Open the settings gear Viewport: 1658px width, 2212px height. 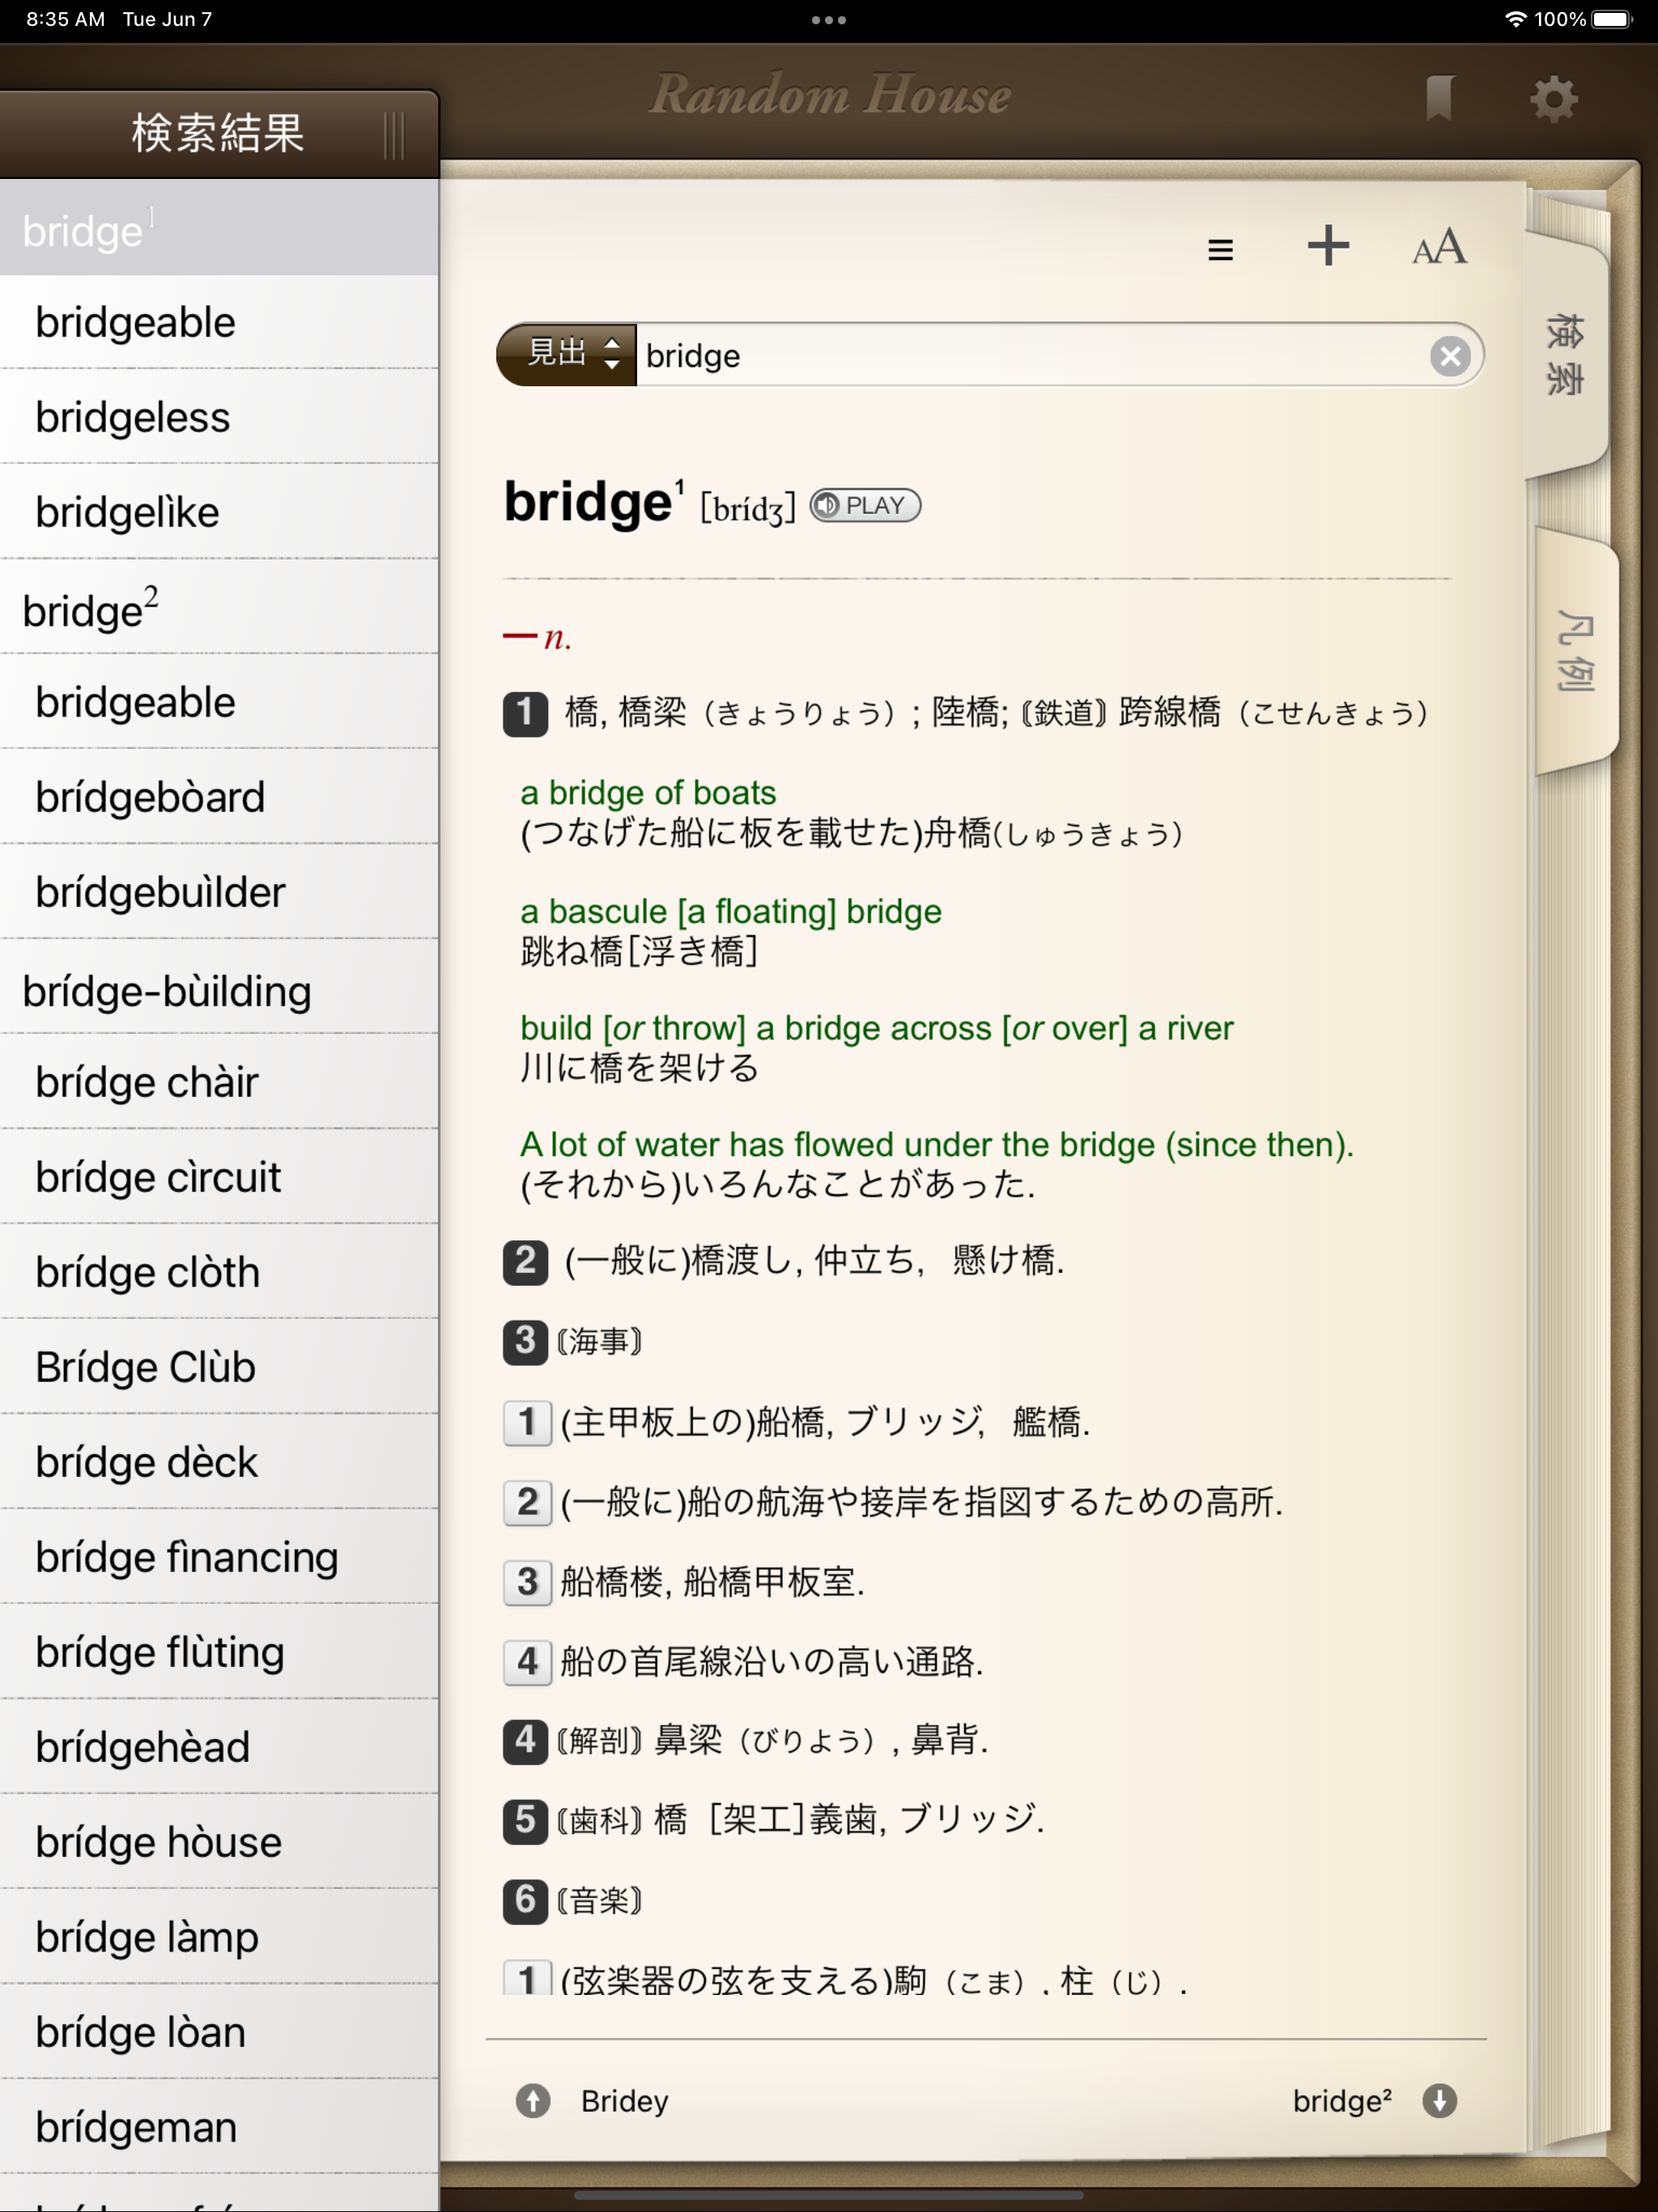pos(1553,99)
